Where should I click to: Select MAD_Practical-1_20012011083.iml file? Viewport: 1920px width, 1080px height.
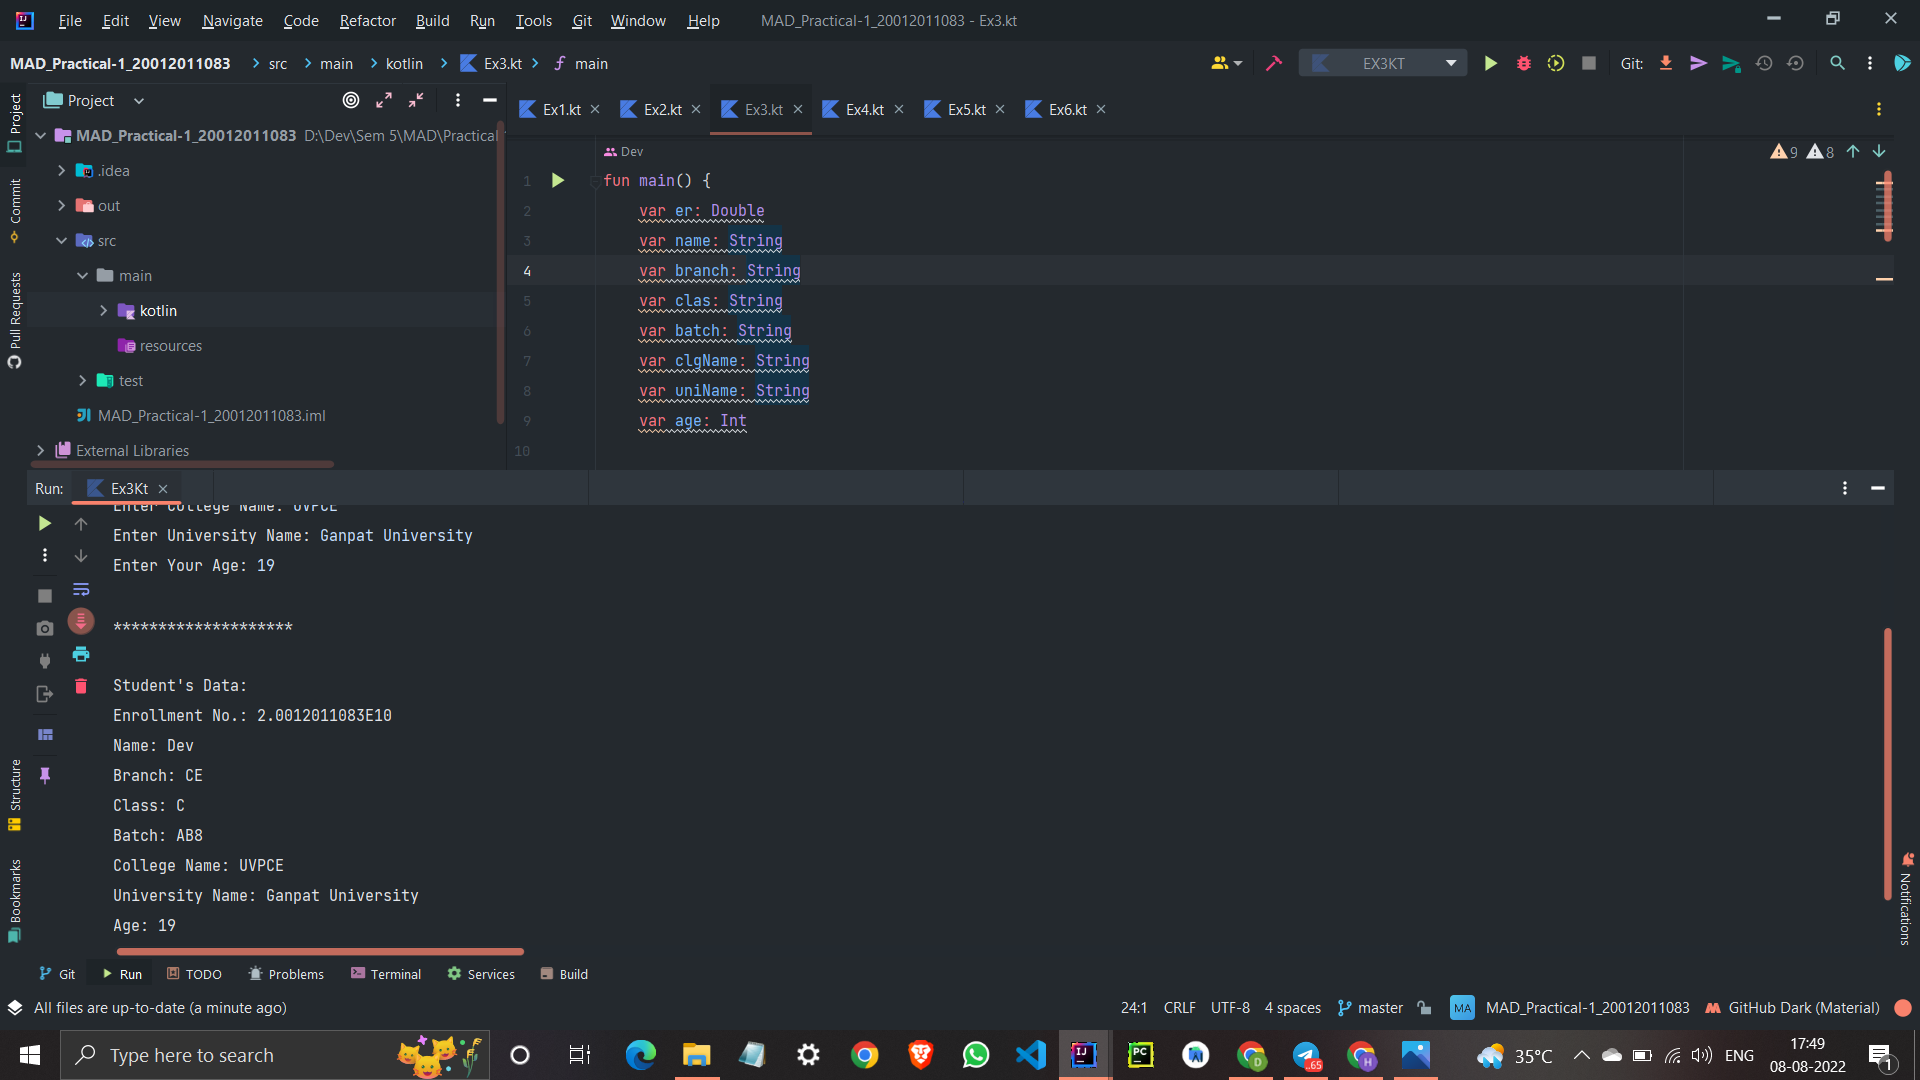point(201,415)
